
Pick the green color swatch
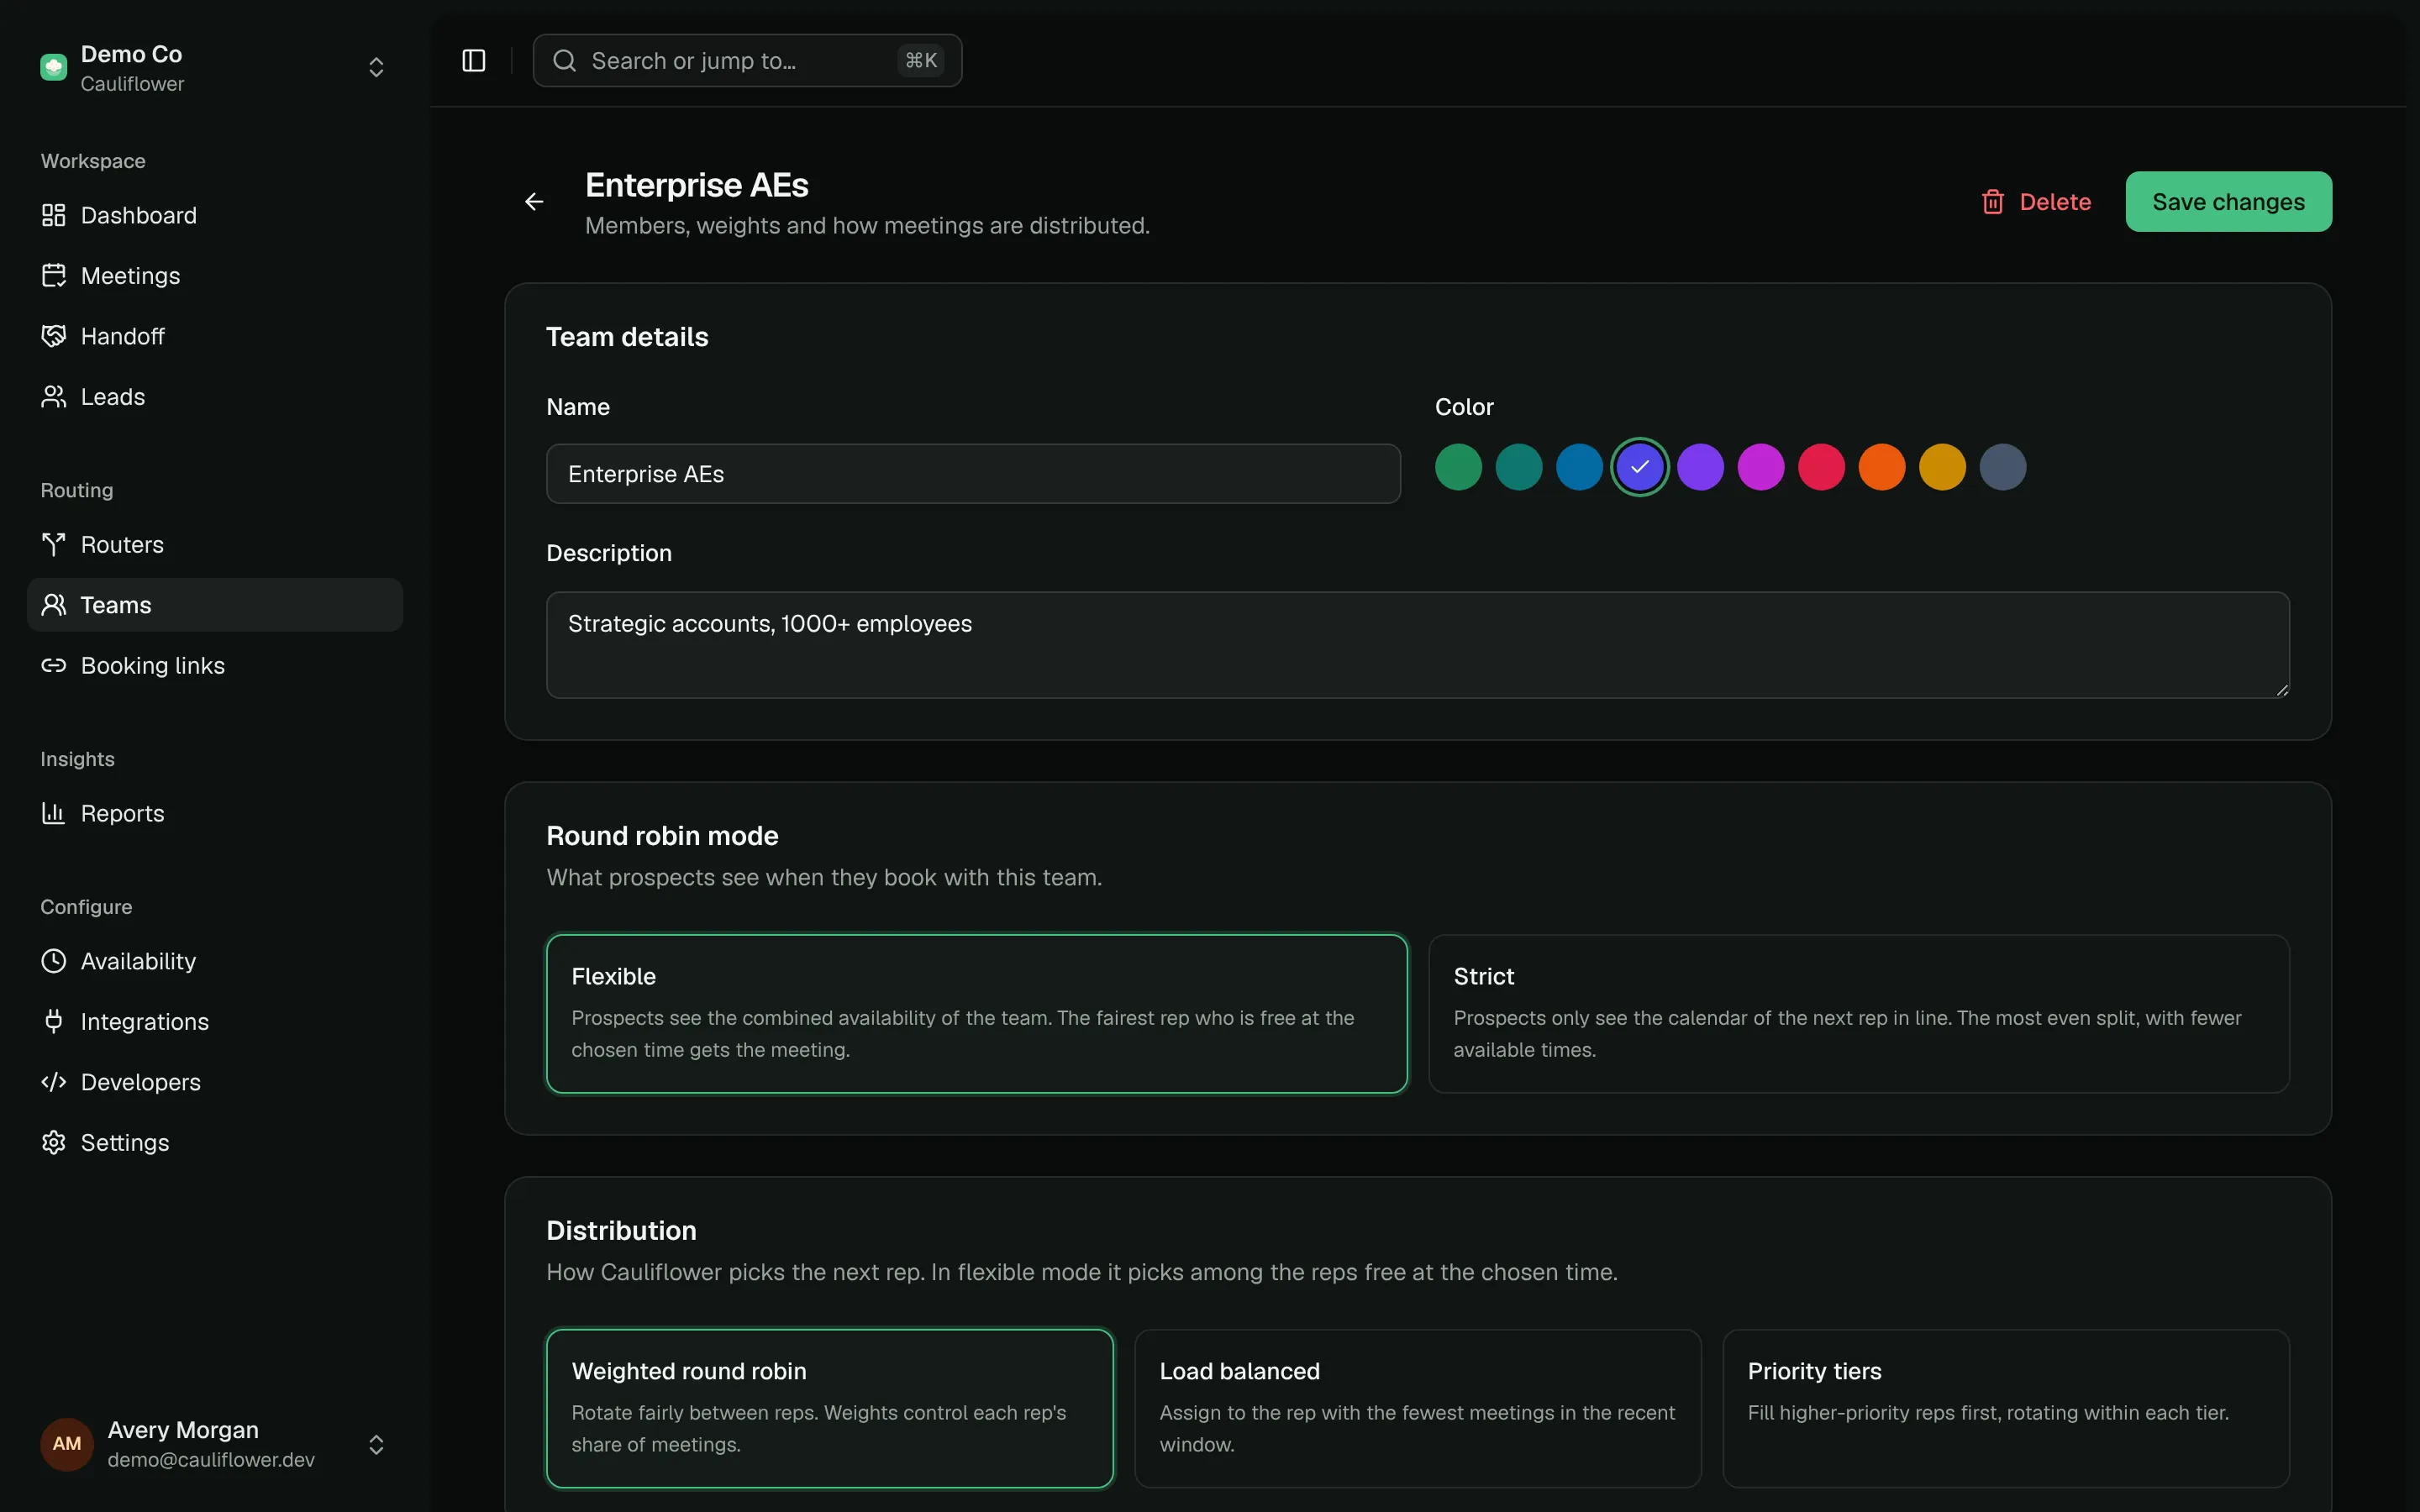pos(1458,467)
